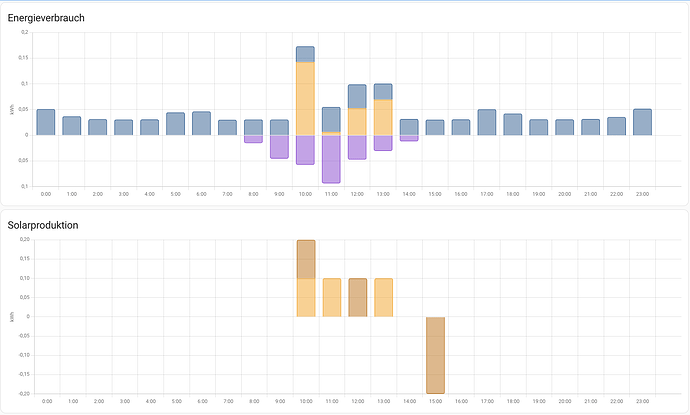This screenshot has height=415, width=690.
Task: Click the purple 9:00 segment in Energieverbrauch
Action: tap(279, 147)
